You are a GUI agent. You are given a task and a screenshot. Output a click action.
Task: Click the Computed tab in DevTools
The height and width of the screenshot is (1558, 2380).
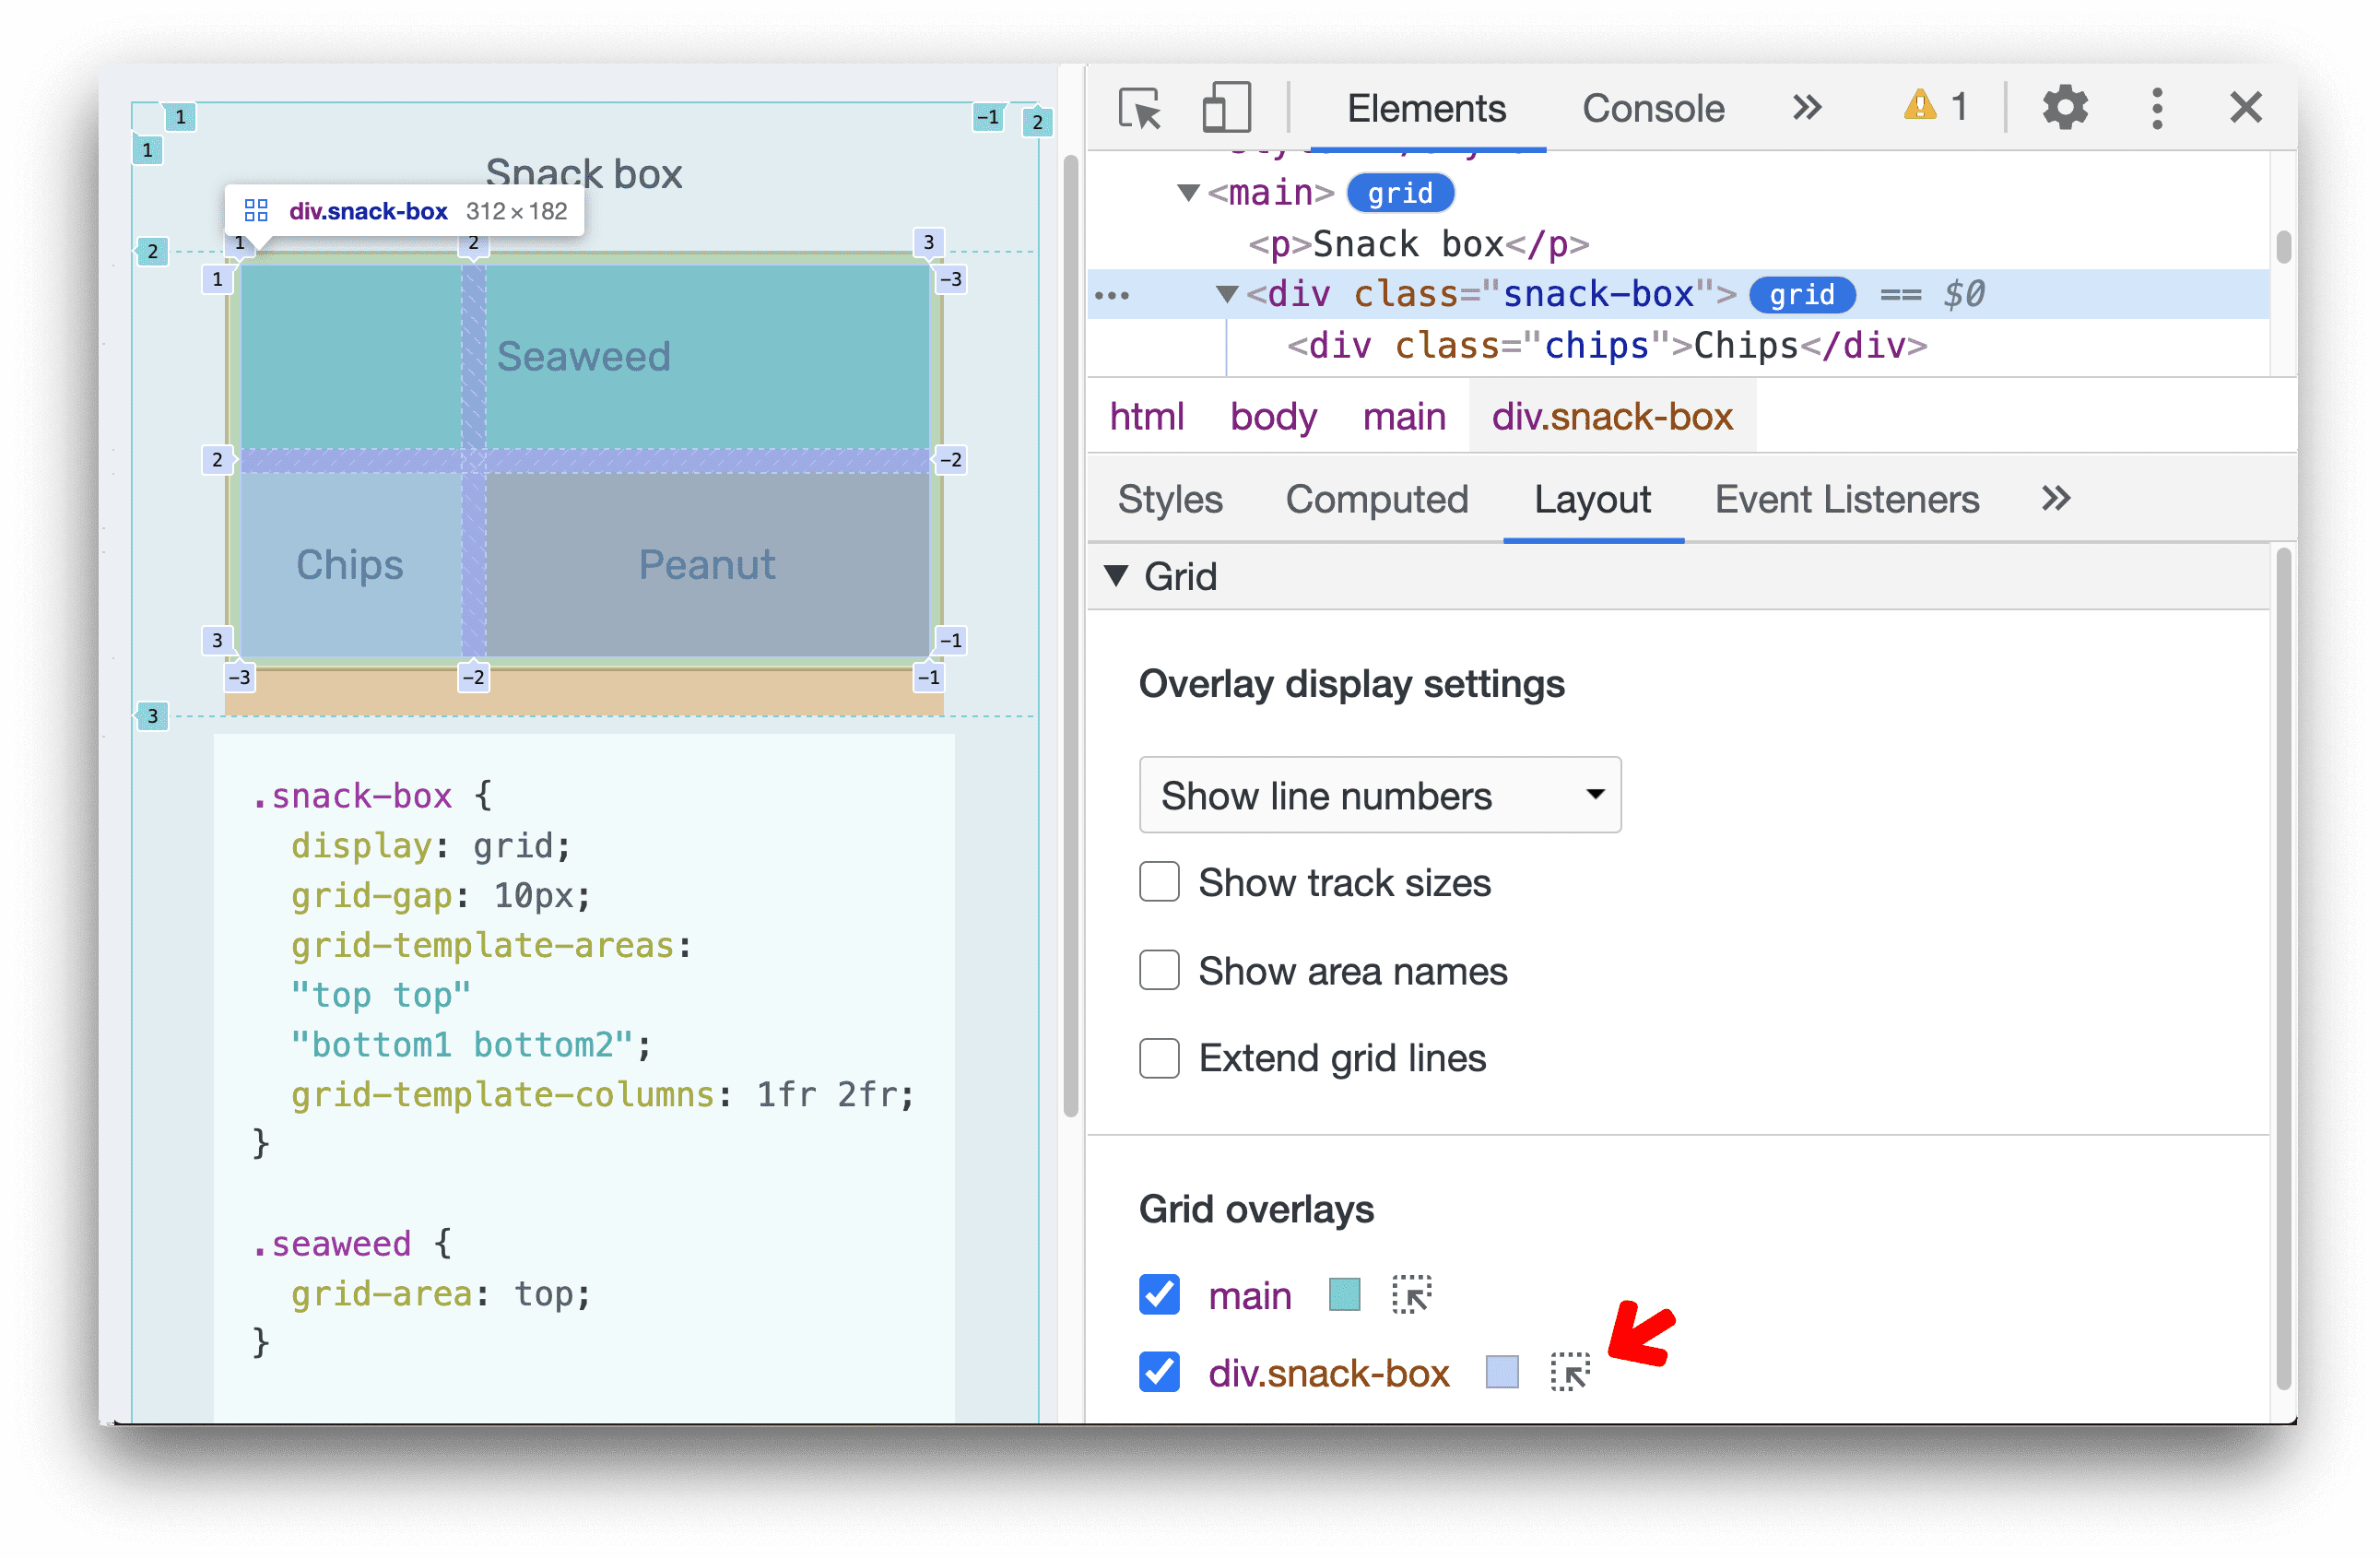[x=1377, y=501]
